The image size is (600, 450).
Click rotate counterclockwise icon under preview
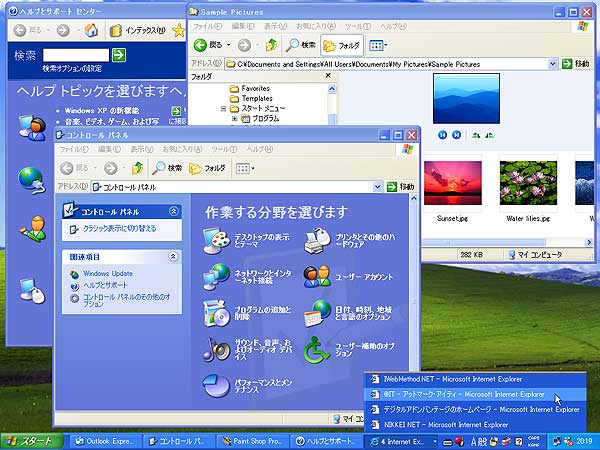pyautogui.click(x=489, y=135)
